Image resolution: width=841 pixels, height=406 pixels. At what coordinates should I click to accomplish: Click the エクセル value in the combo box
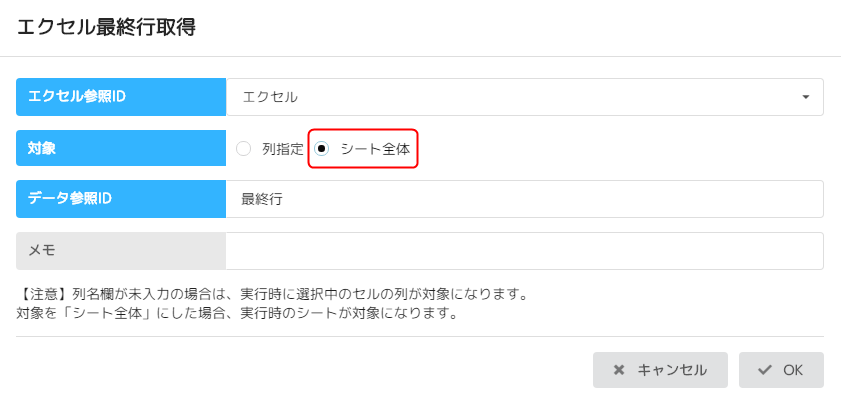tap(270, 97)
